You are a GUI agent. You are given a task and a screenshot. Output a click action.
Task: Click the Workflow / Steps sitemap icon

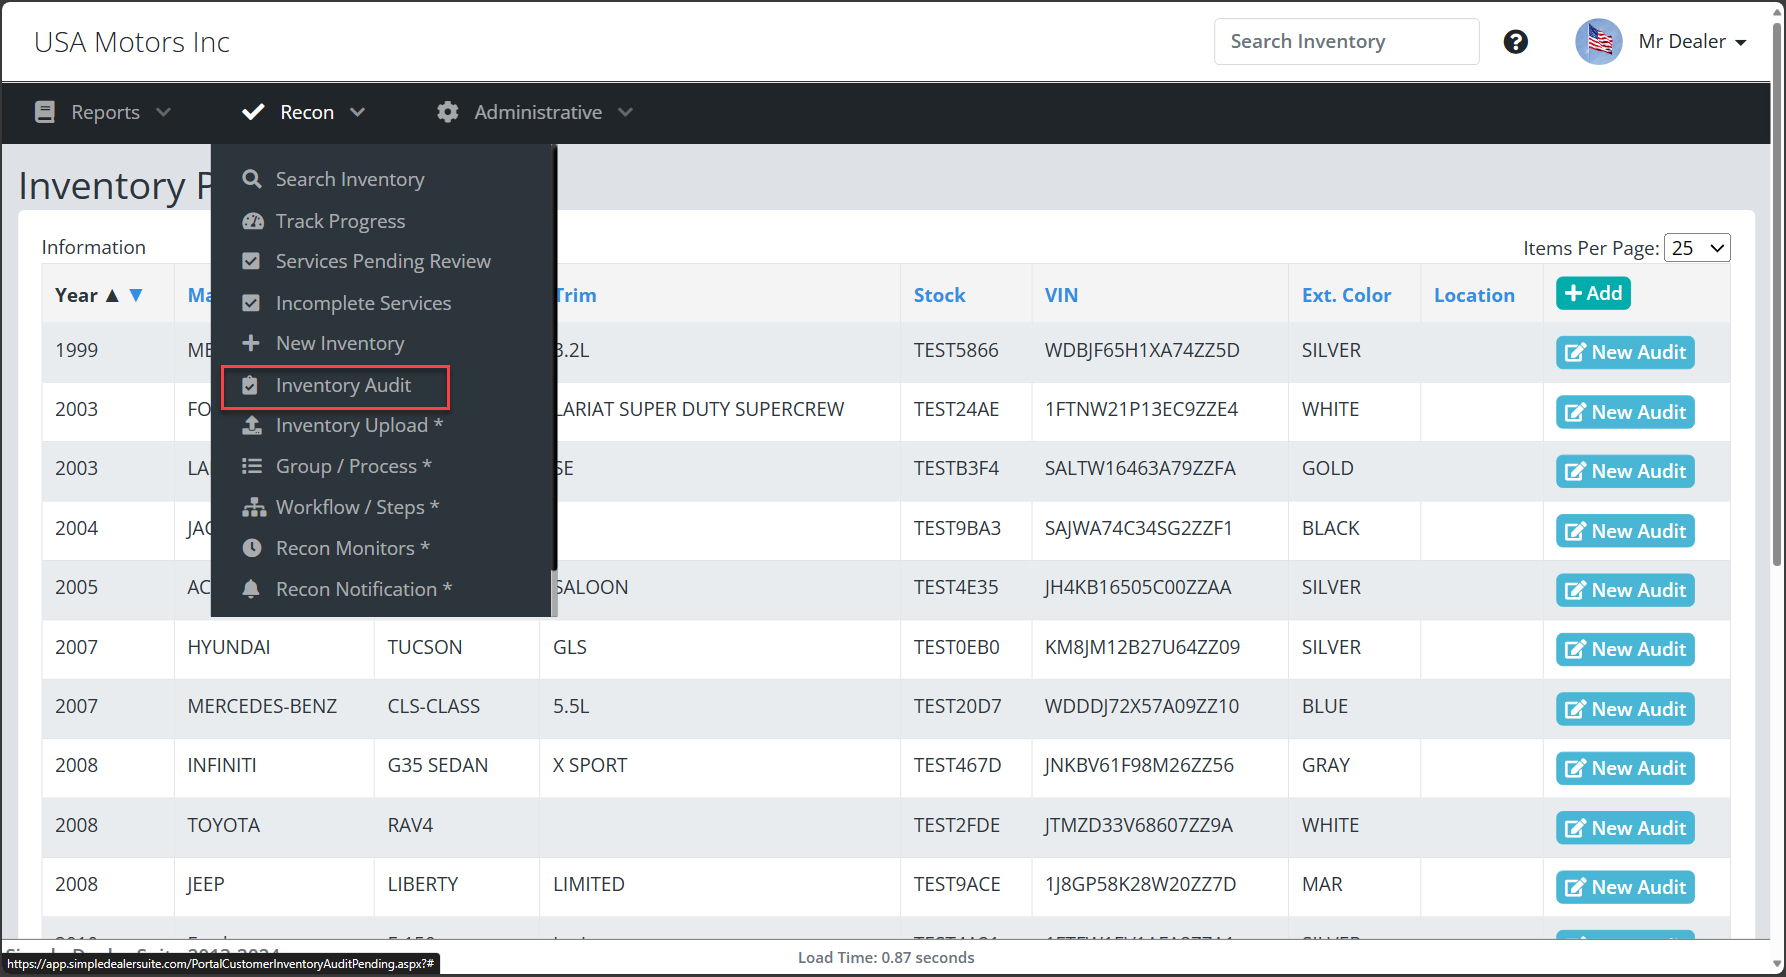click(x=253, y=507)
